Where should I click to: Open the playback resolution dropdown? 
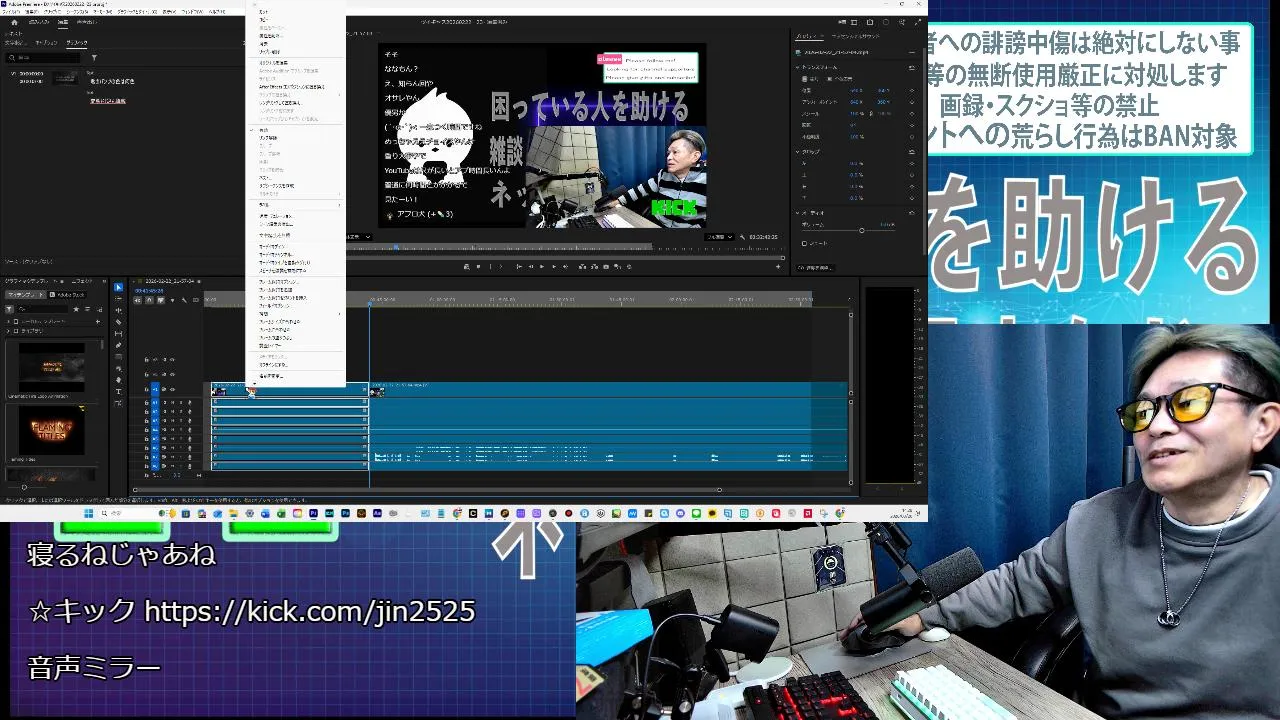720,237
